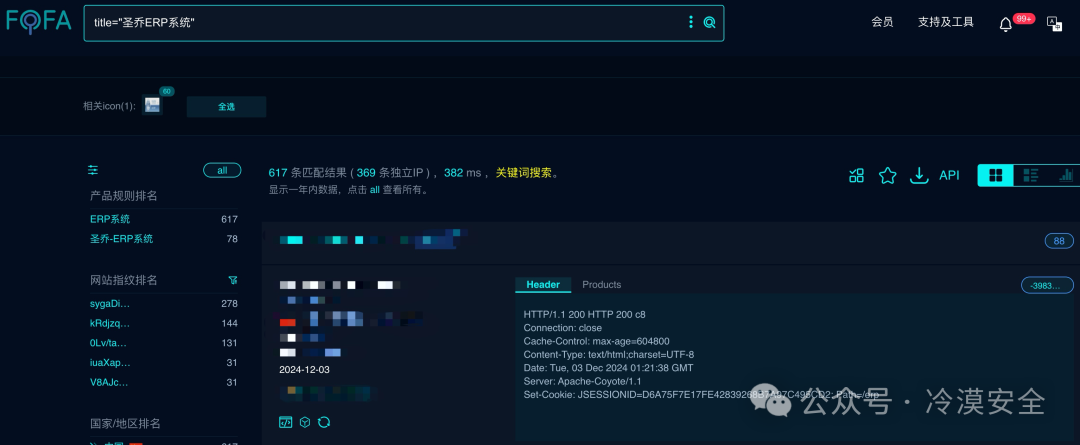Open the notifications bell
Viewport: 1080px width, 445px height.
click(1006, 25)
